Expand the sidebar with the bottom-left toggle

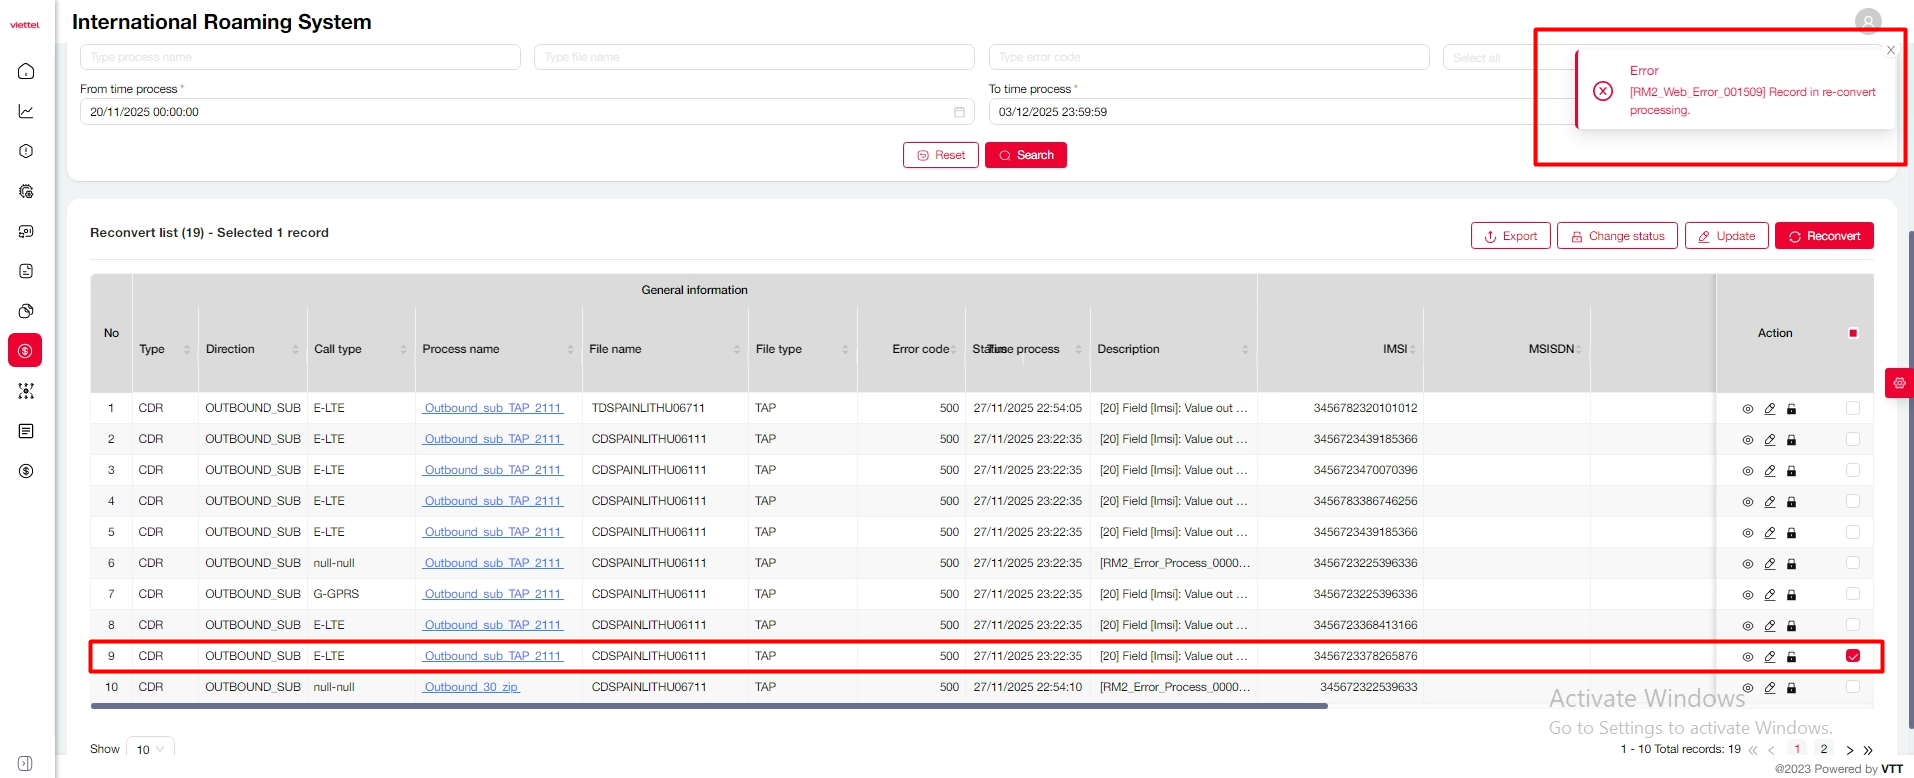pos(26,763)
